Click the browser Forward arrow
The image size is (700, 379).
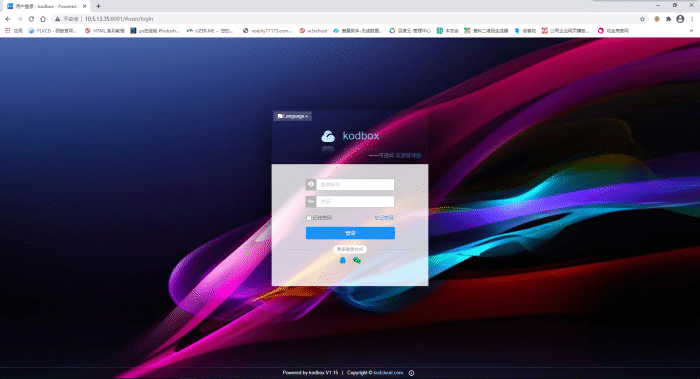[x=20, y=19]
